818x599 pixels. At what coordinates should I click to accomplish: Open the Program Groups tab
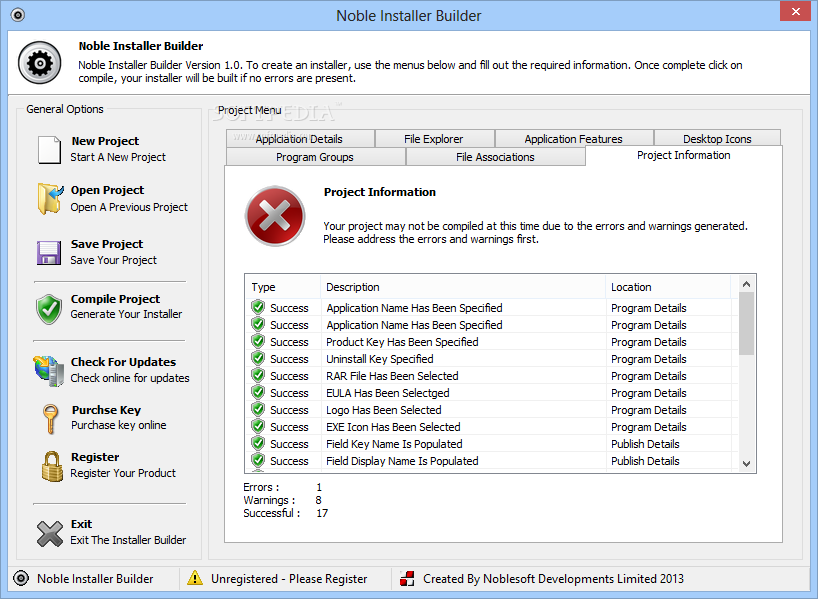click(x=316, y=157)
